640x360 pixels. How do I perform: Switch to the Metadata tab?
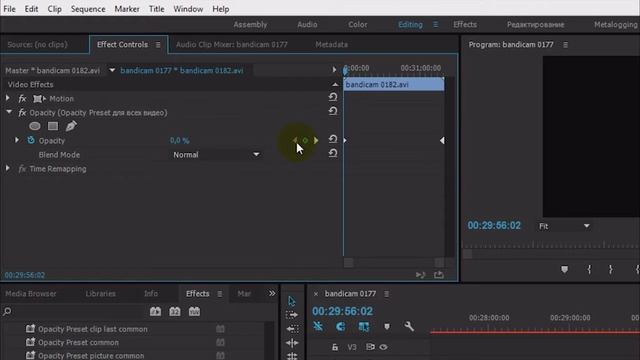click(x=331, y=44)
